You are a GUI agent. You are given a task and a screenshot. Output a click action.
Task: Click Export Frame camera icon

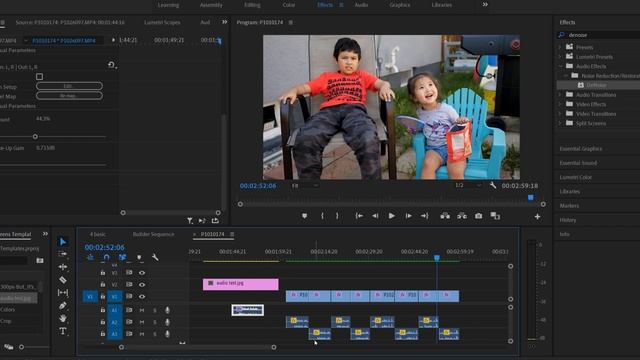coord(478,216)
